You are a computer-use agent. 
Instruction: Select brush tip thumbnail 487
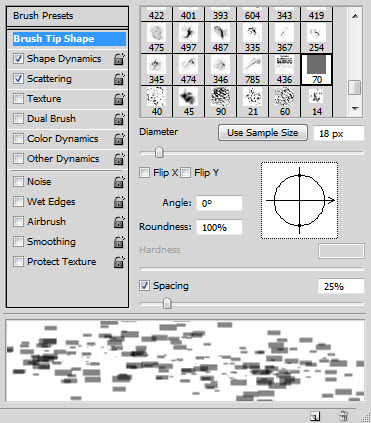(x=220, y=38)
